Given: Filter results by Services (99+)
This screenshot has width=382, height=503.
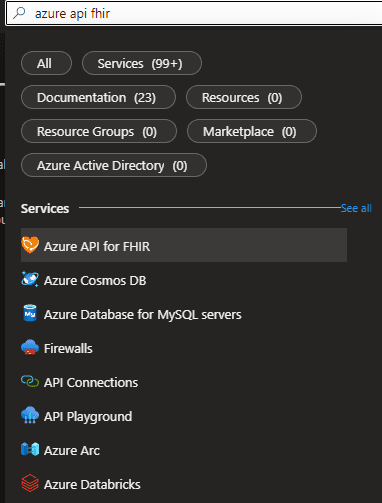Looking at the screenshot, I should click(142, 63).
